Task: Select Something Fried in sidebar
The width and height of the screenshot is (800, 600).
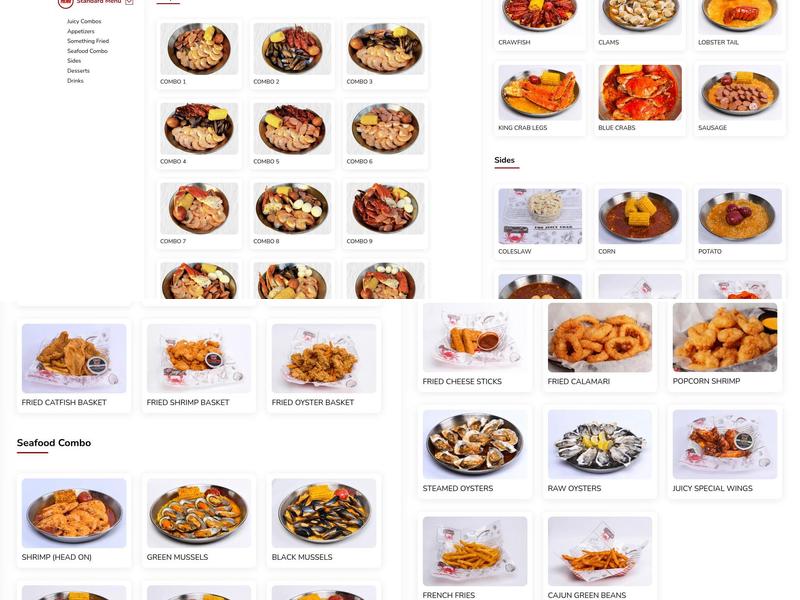Action: click(88, 41)
